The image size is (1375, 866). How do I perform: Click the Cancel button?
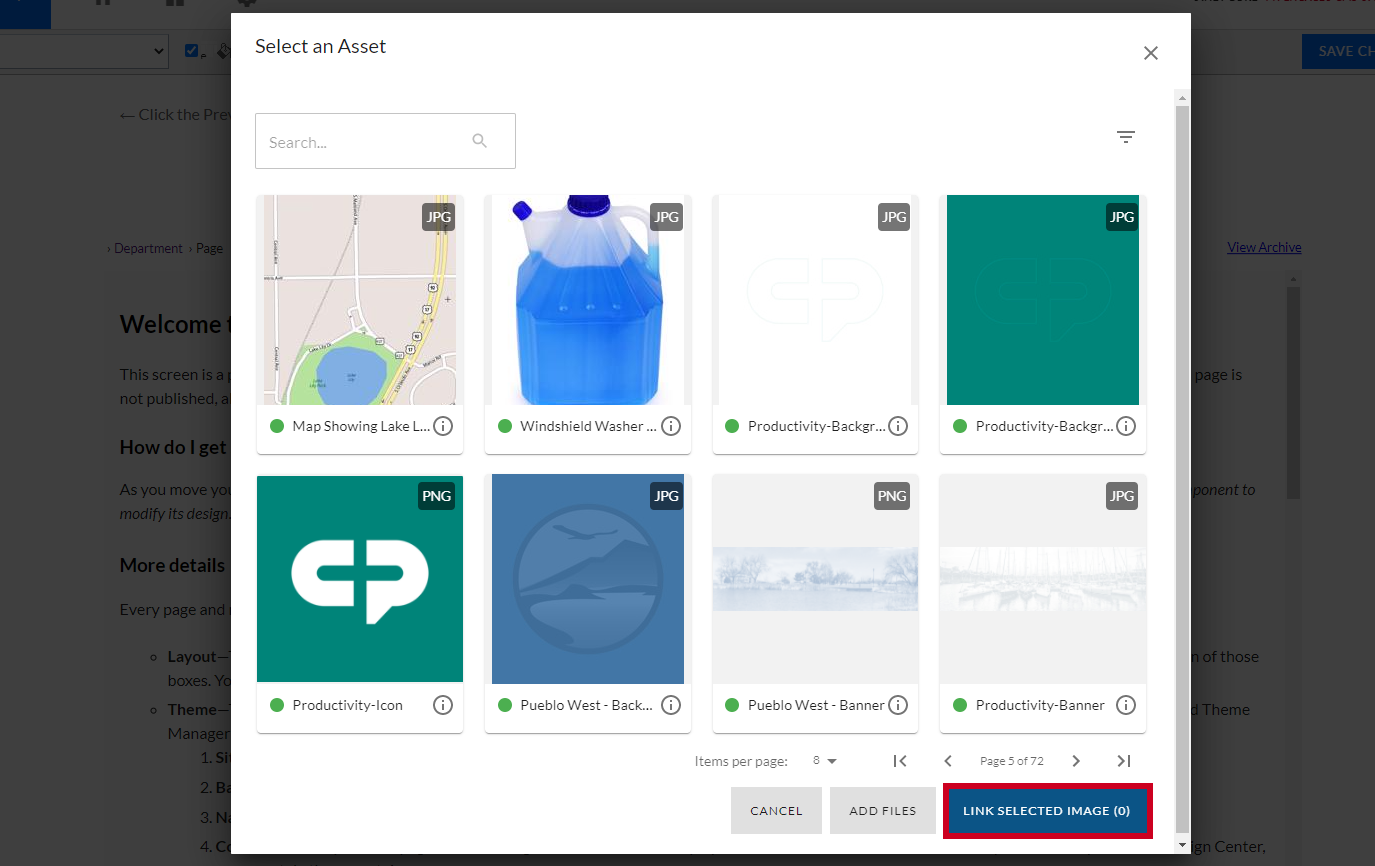[x=776, y=811]
